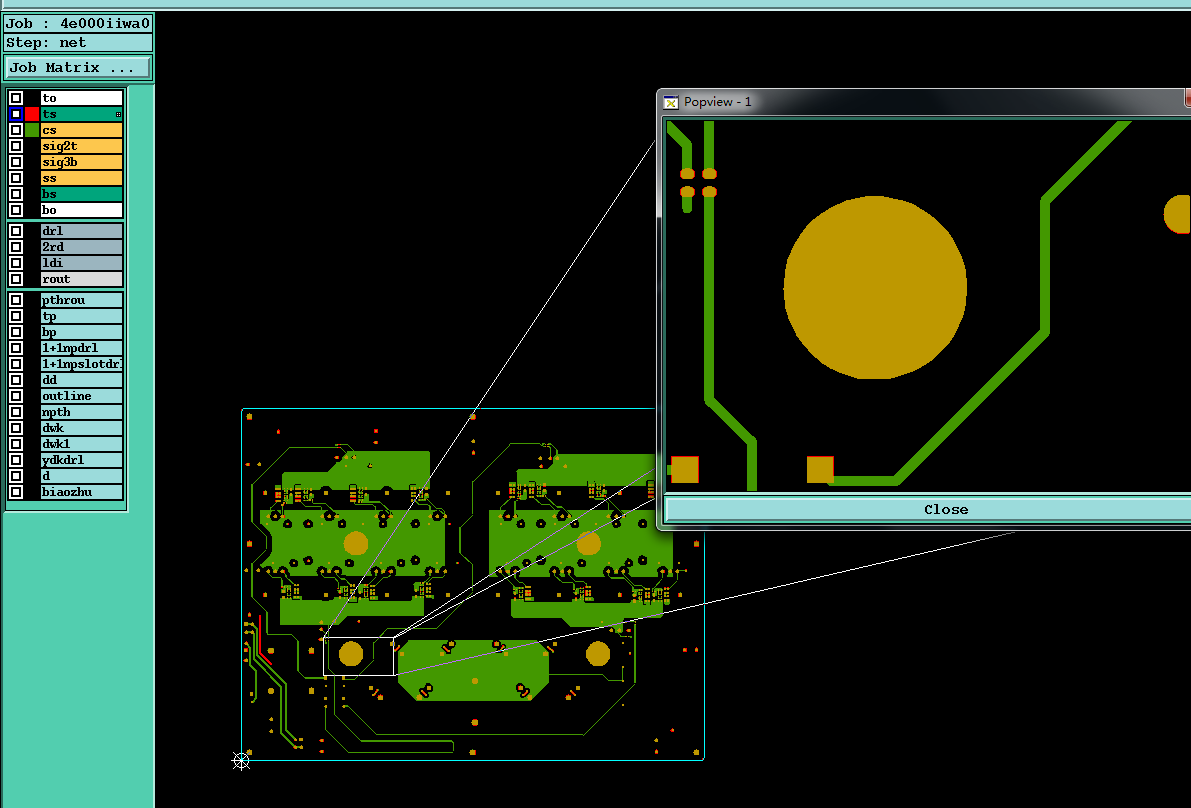This screenshot has width=1191, height=808.
Task: Pick the rout layer name
Action: point(81,279)
